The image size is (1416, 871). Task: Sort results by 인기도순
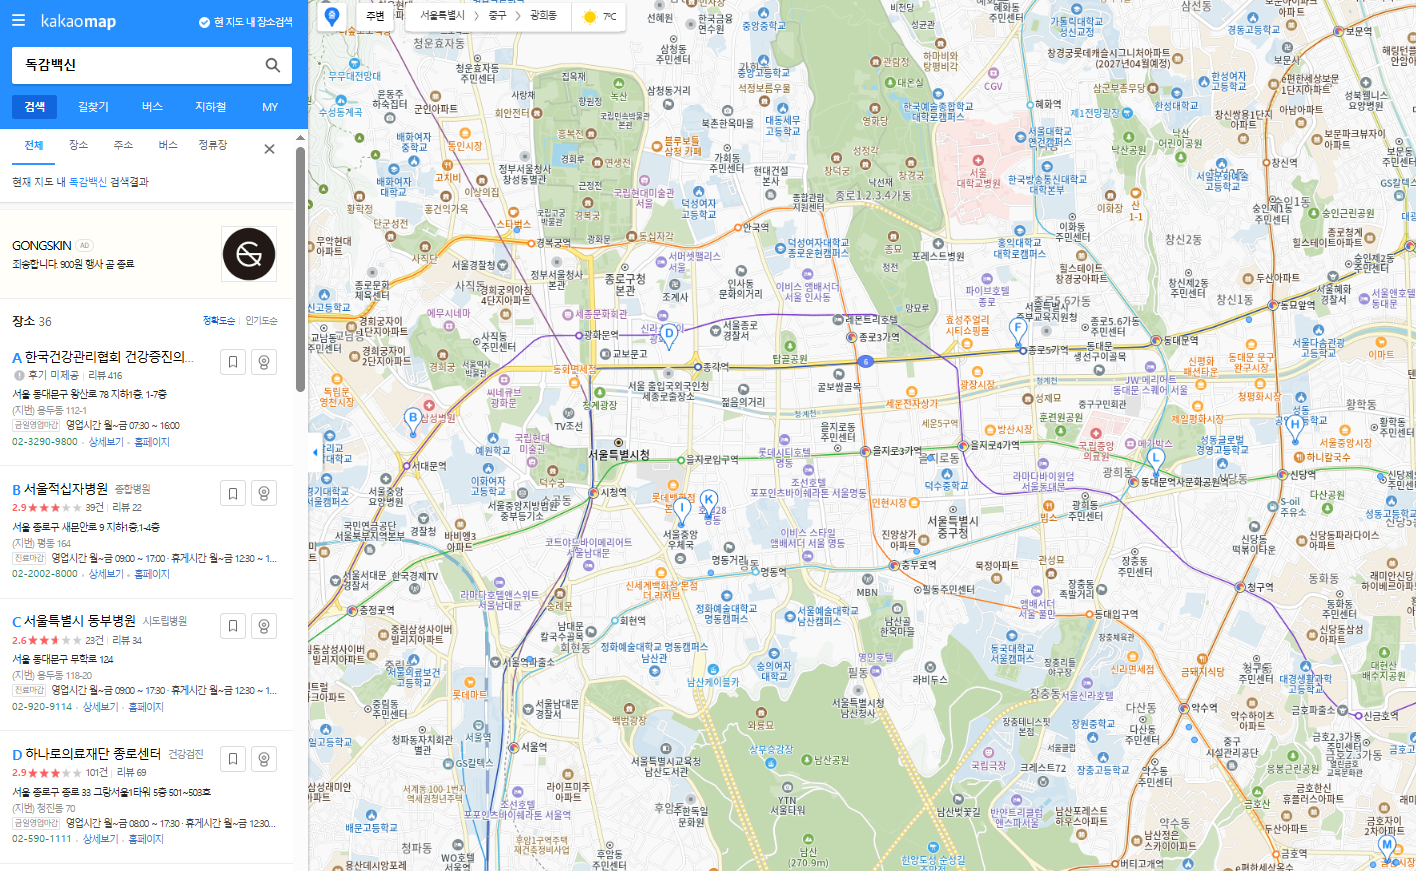coord(262,321)
